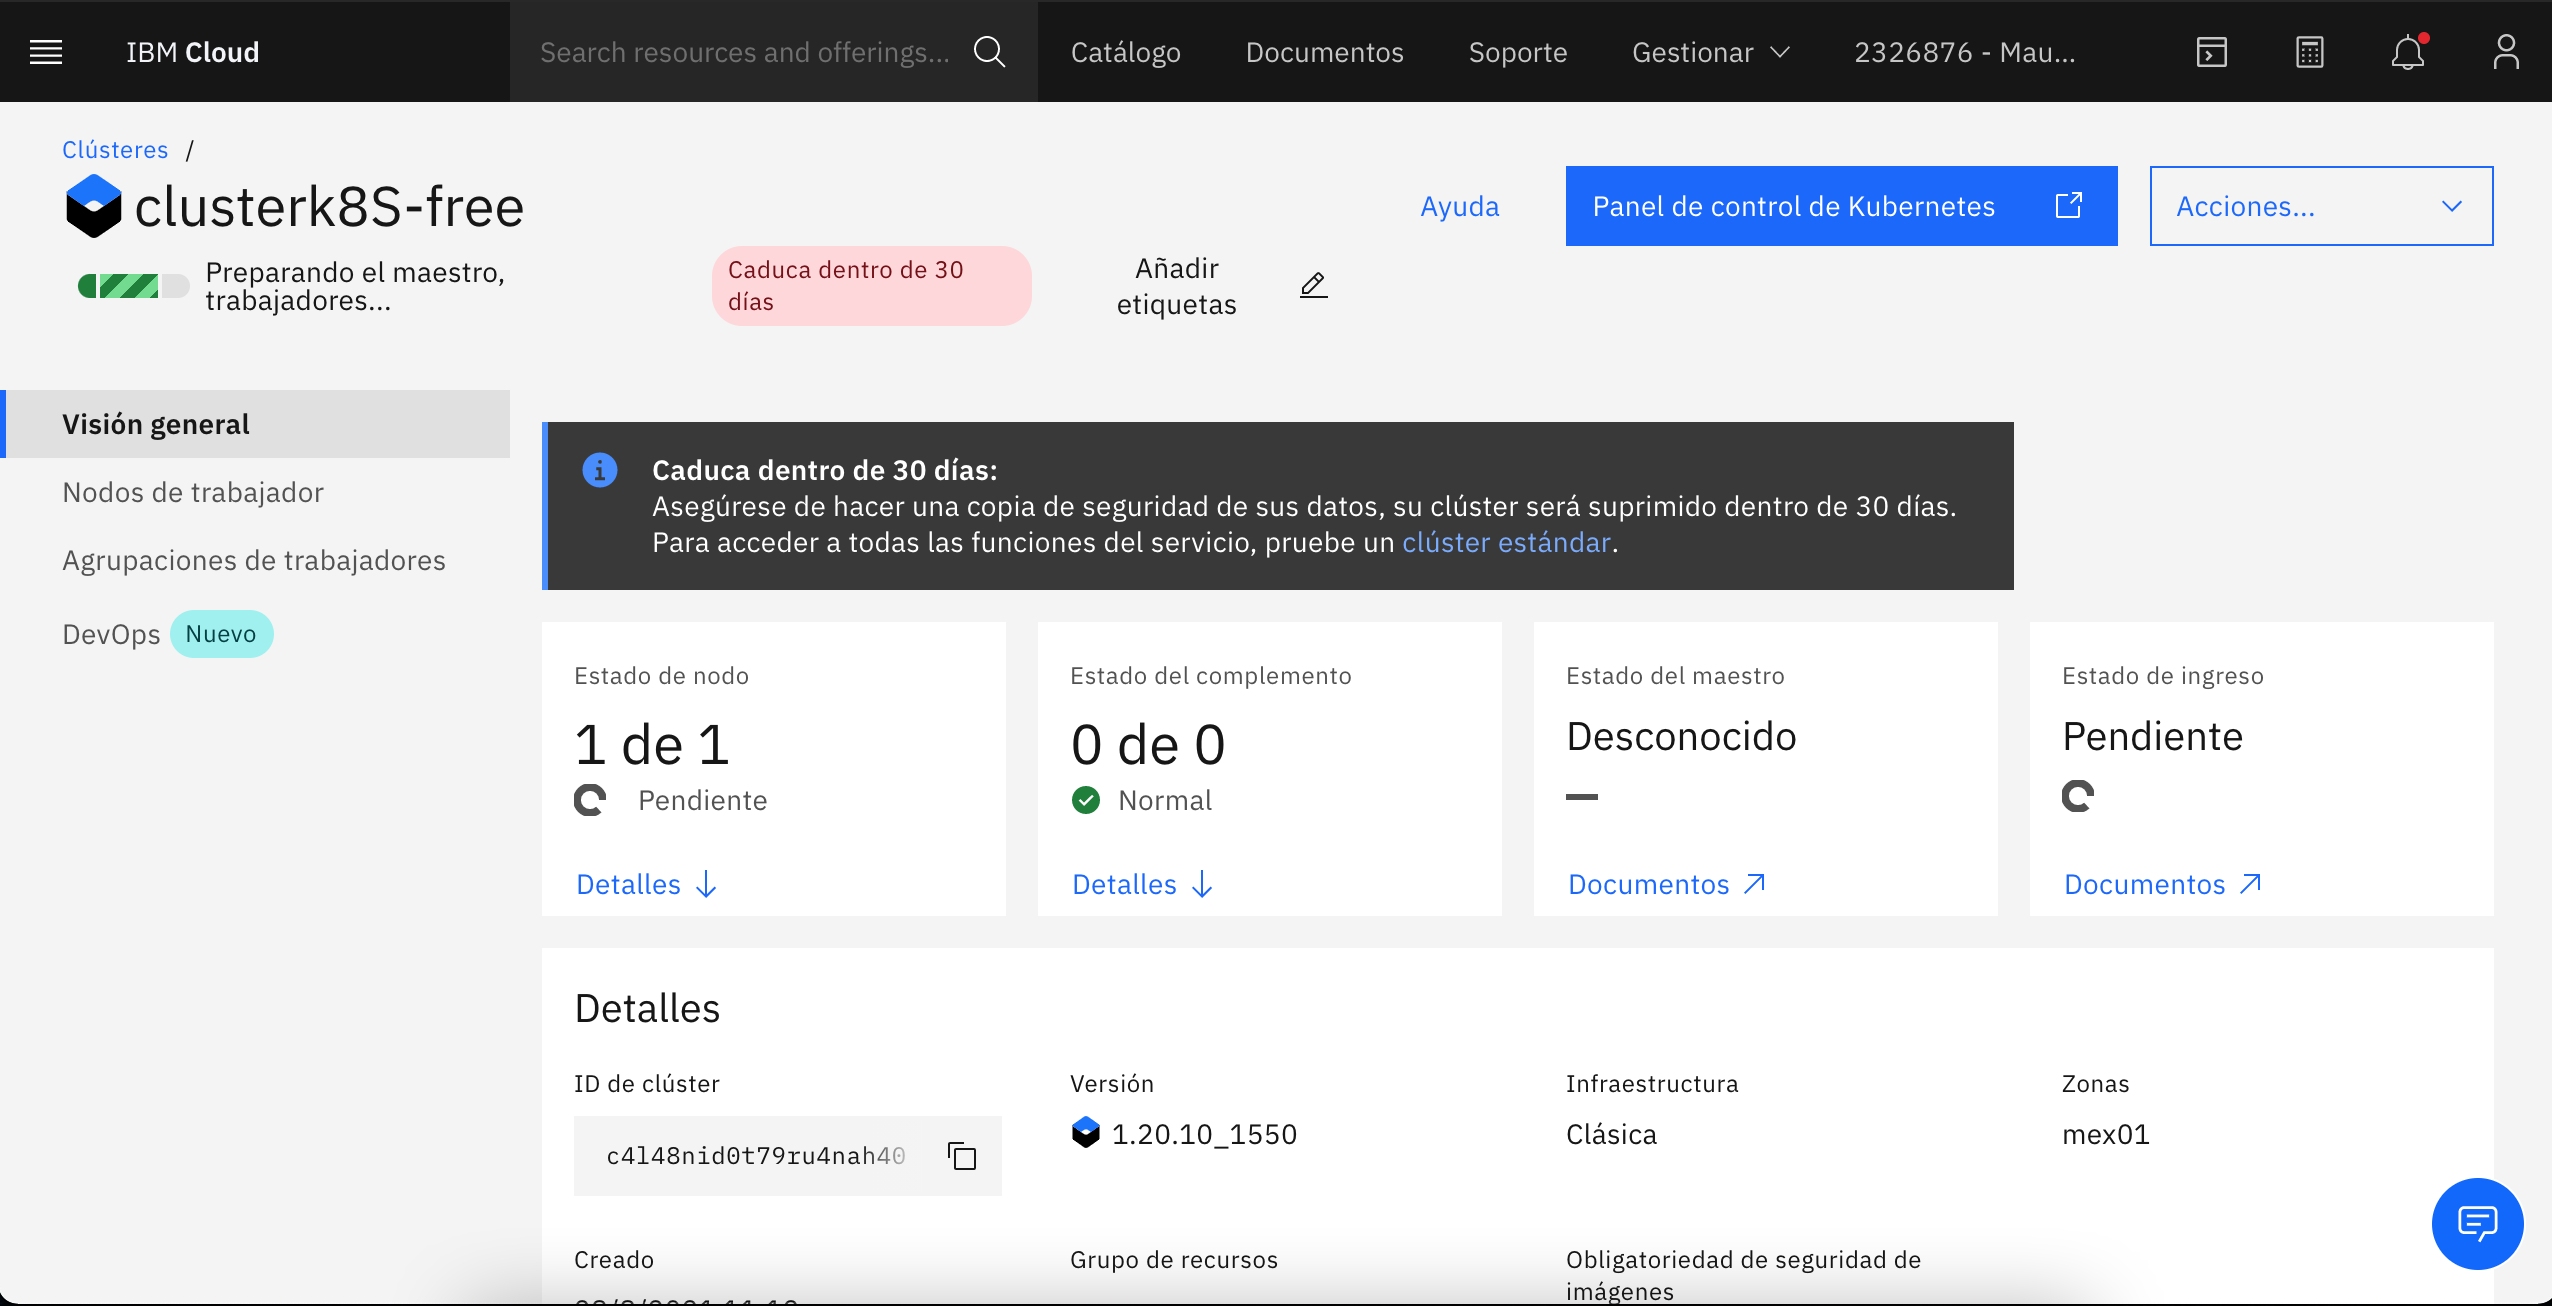Screen dimensions: 2552x1306
Task: Click the Ayuda link
Action: tap(1459, 206)
